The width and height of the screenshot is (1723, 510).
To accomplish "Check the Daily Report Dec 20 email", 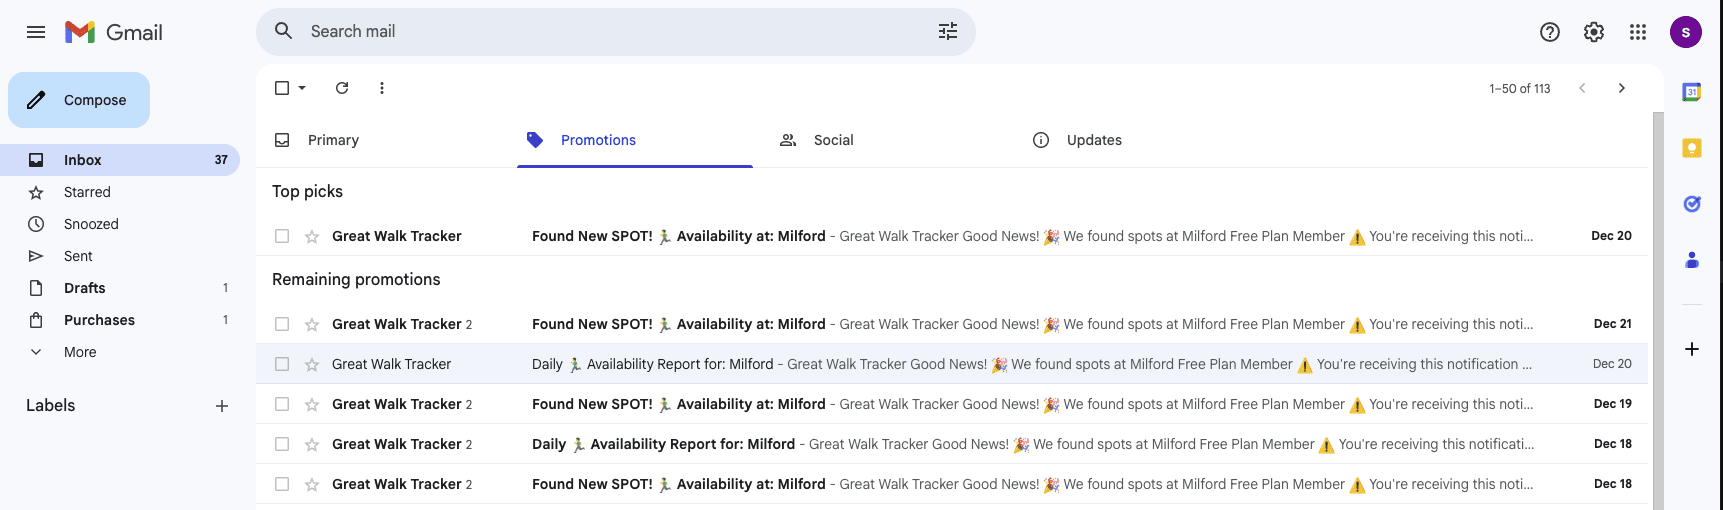I will pyautogui.click(x=282, y=365).
